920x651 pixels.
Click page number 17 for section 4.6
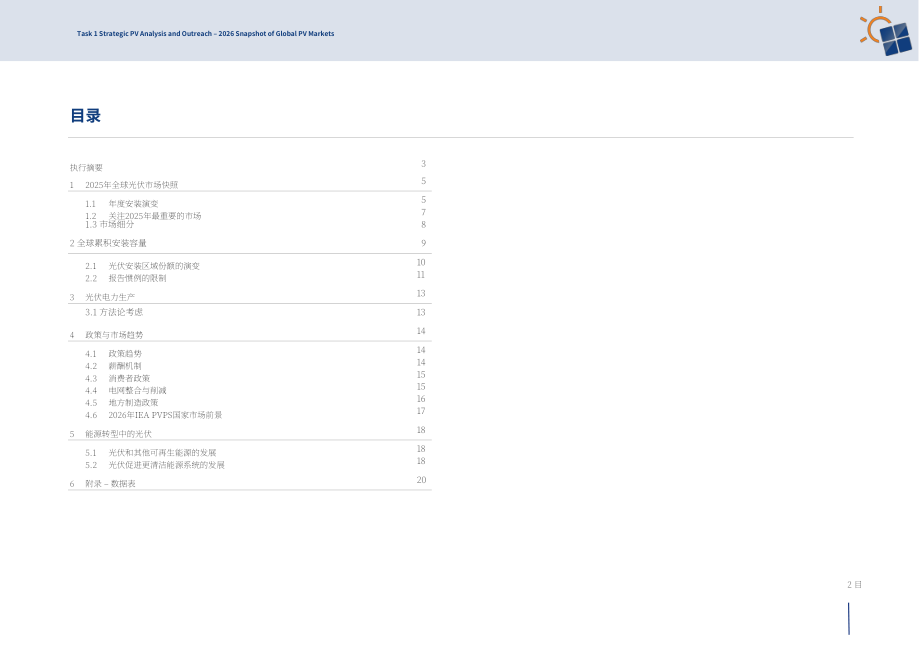pos(421,411)
